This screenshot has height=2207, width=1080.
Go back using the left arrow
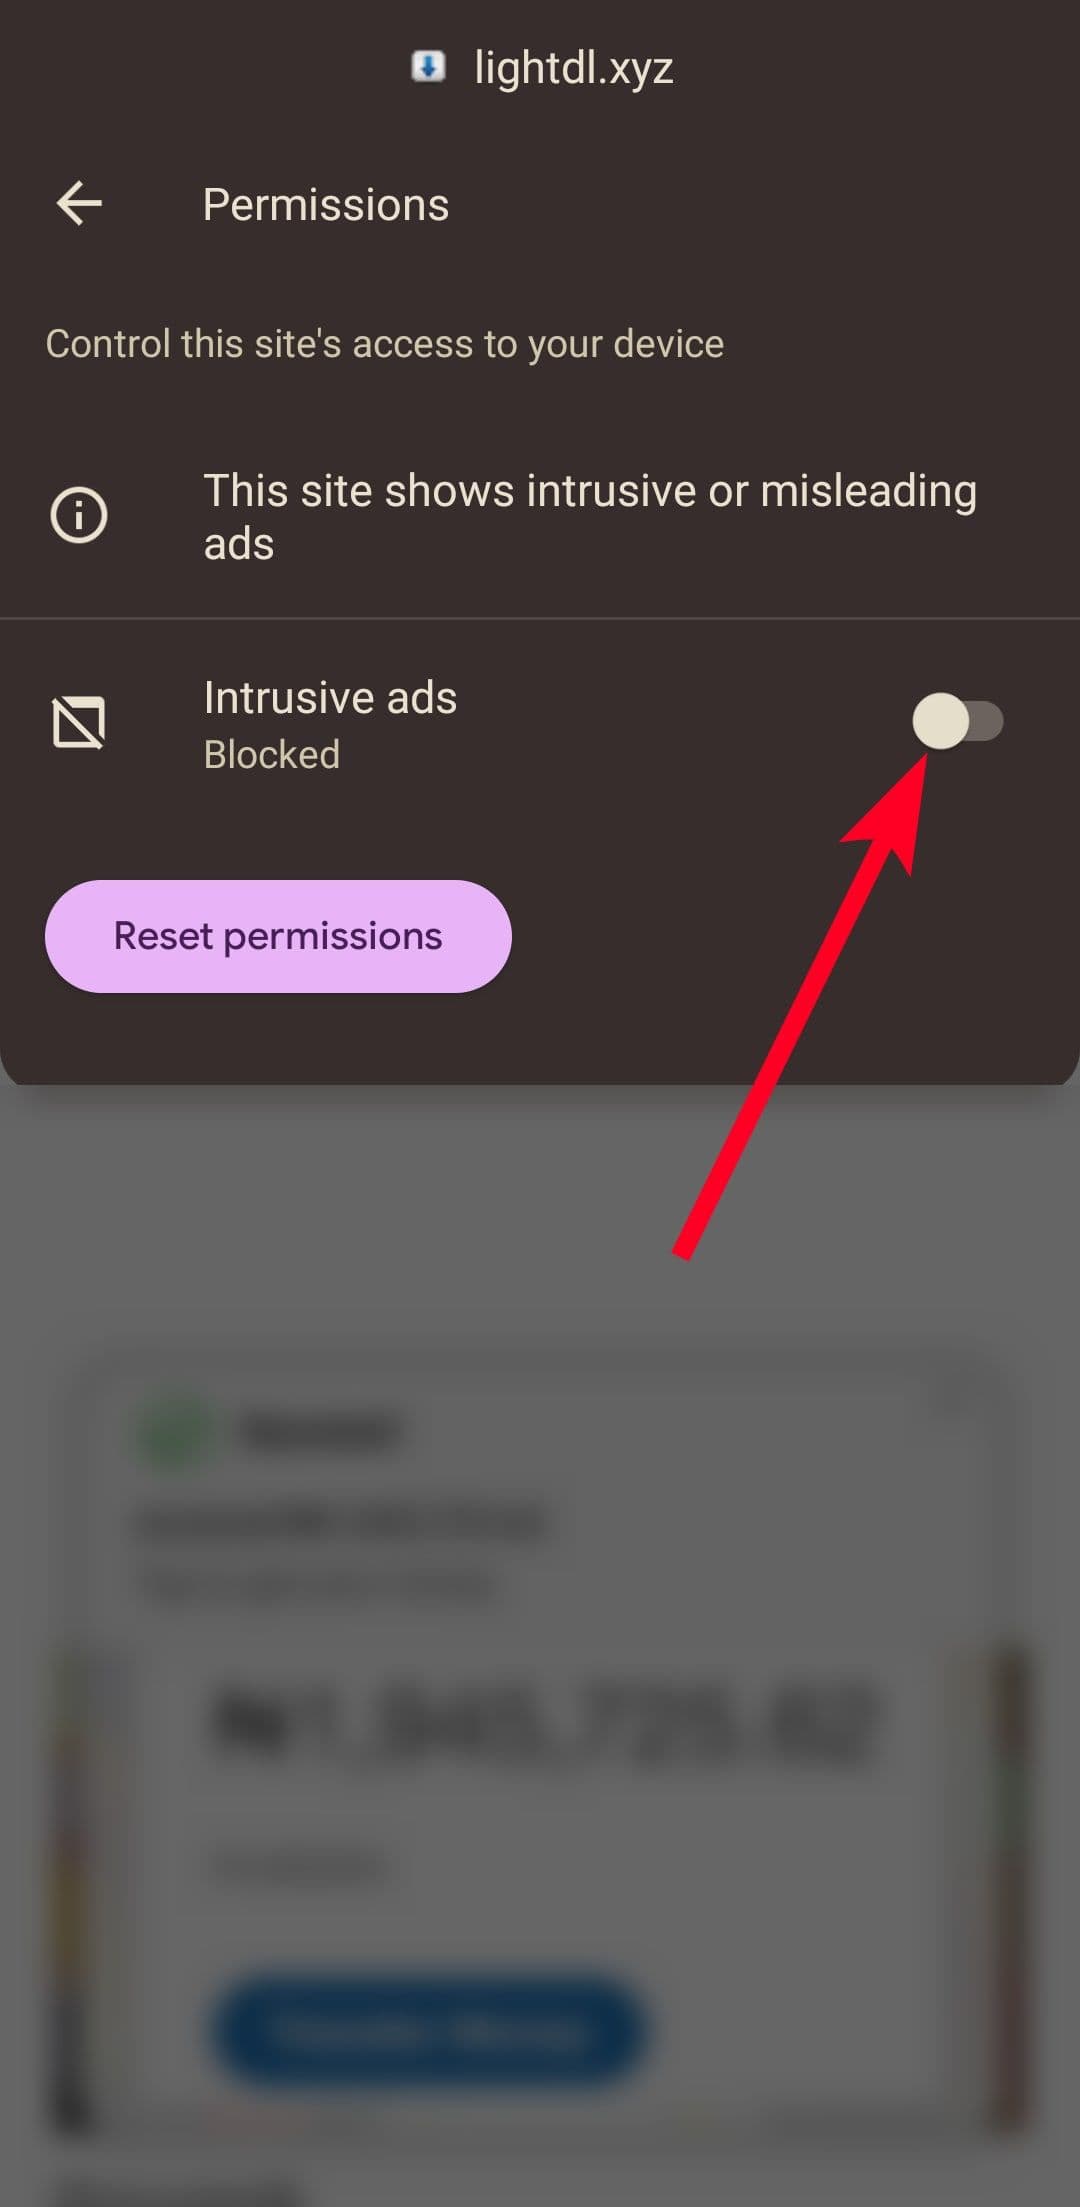coord(79,204)
